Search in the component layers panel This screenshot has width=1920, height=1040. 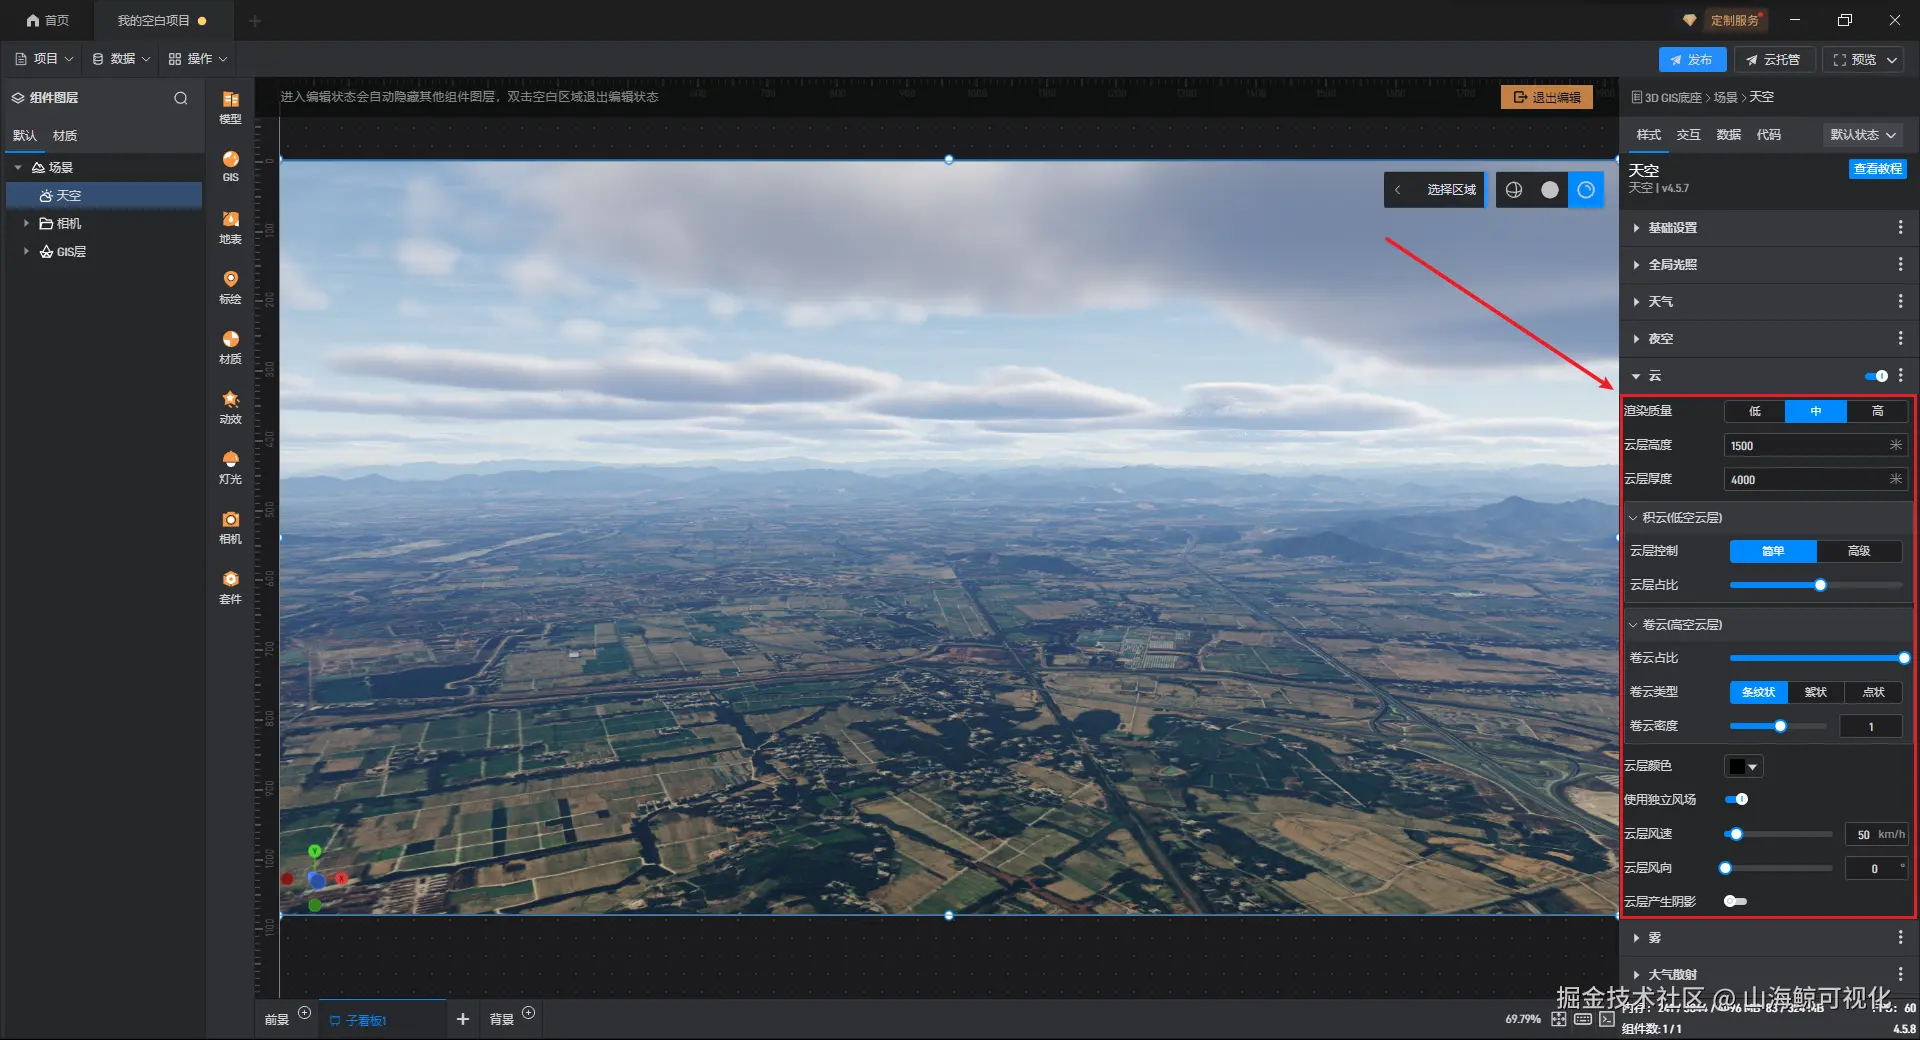point(181,98)
